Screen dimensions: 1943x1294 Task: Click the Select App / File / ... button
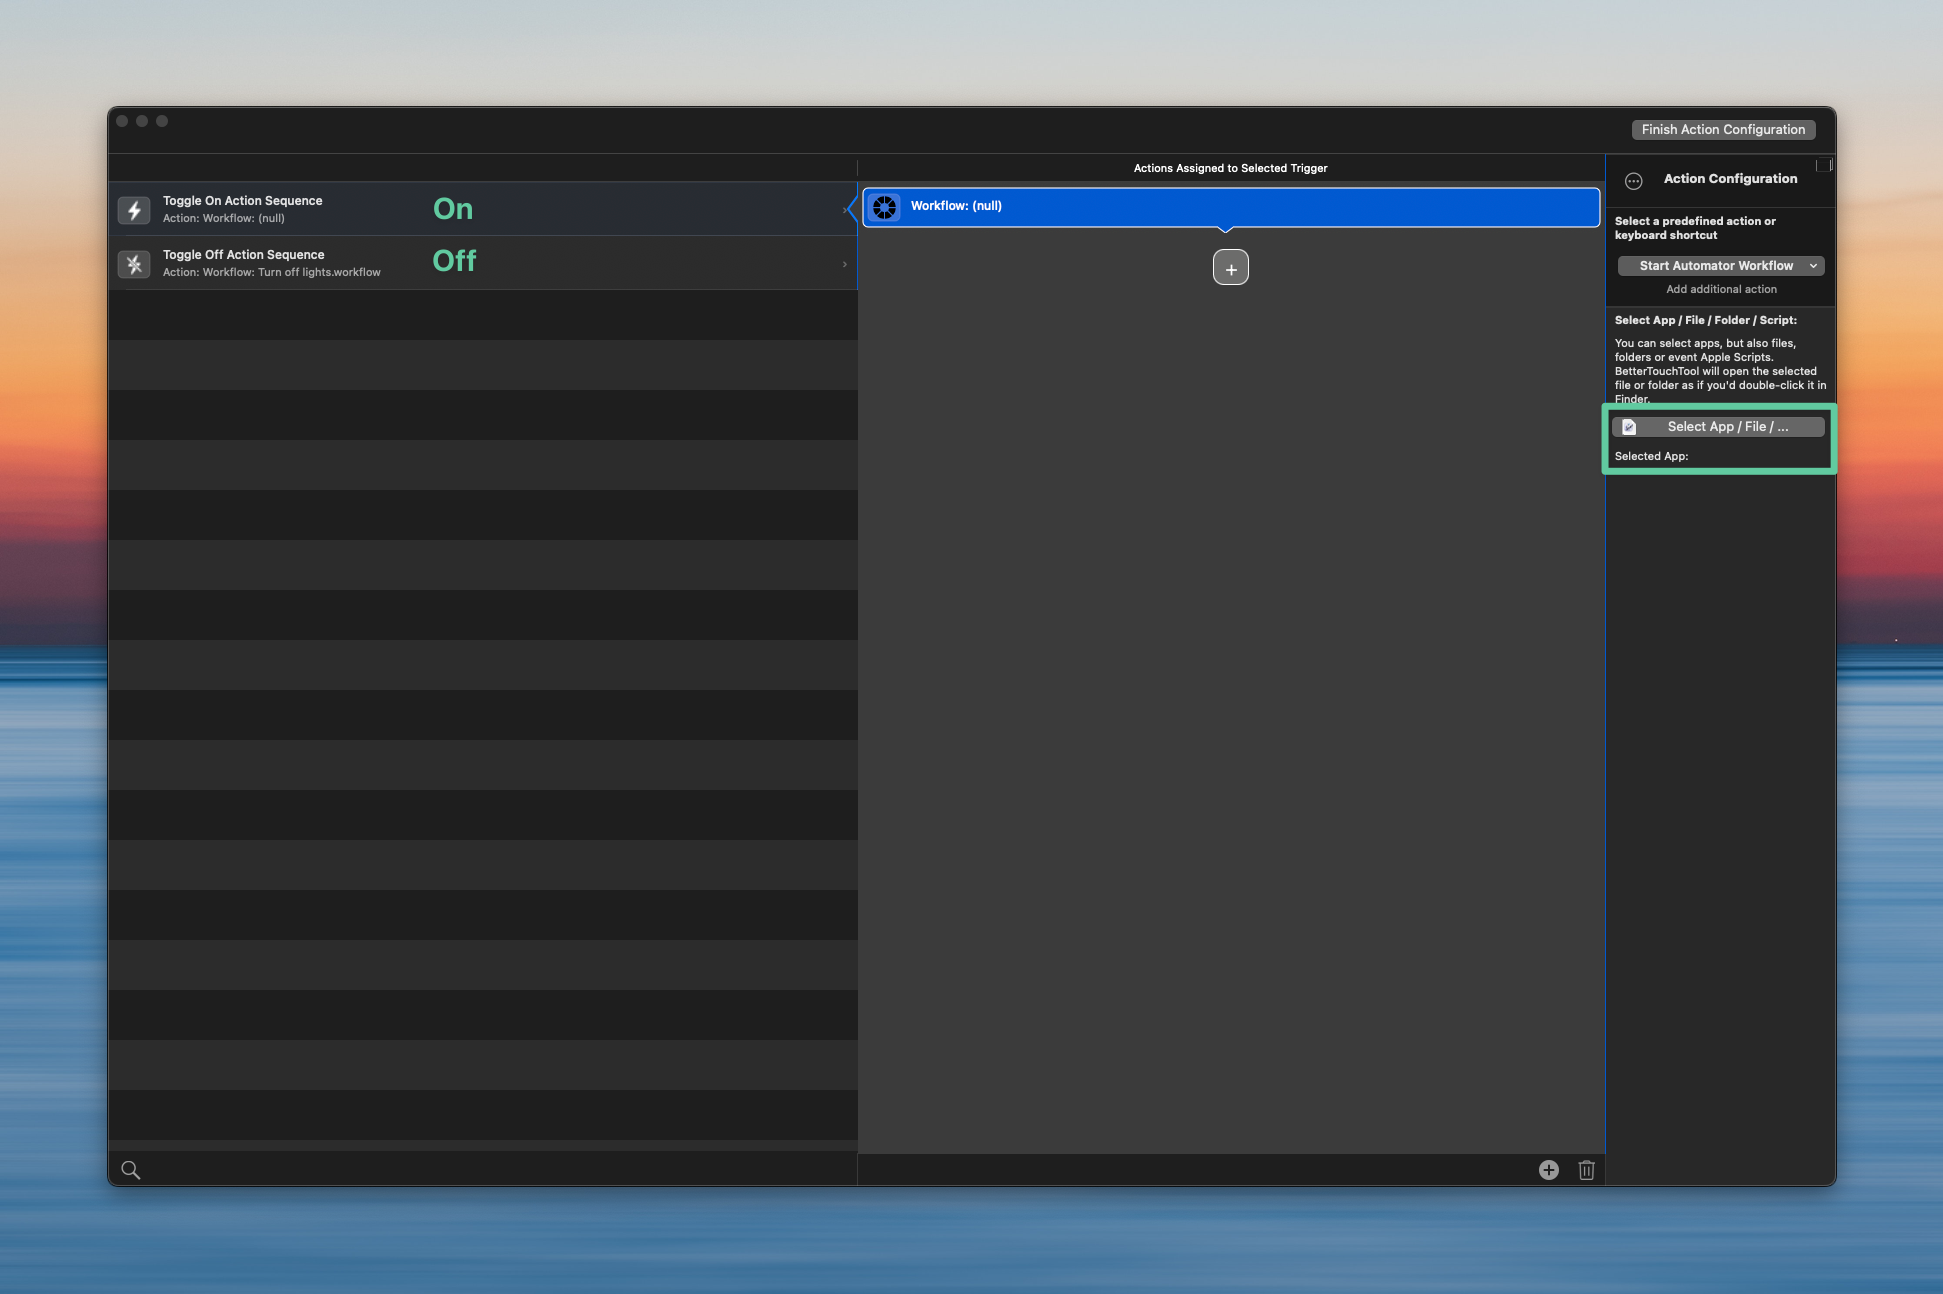point(1720,427)
